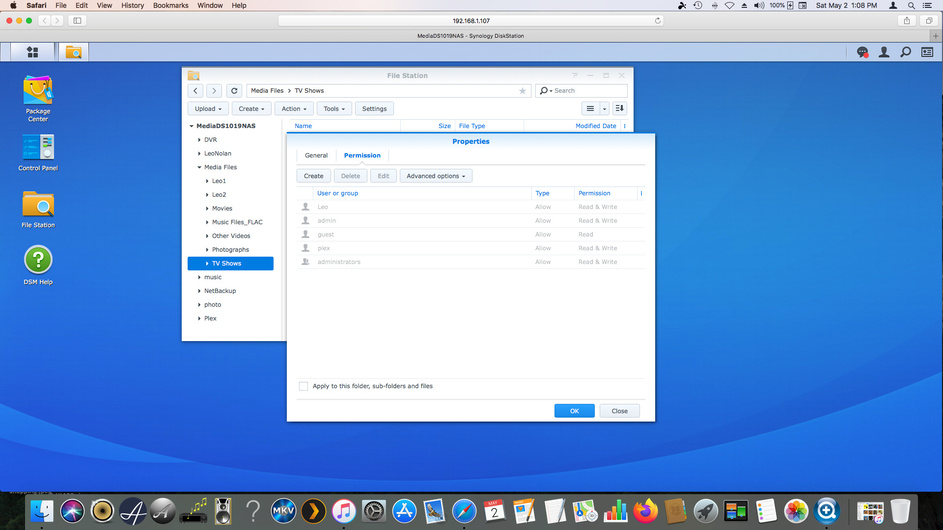The height and width of the screenshot is (530, 943).
Task: Open the Create dropdown in File Station toolbar
Action: coord(251,109)
